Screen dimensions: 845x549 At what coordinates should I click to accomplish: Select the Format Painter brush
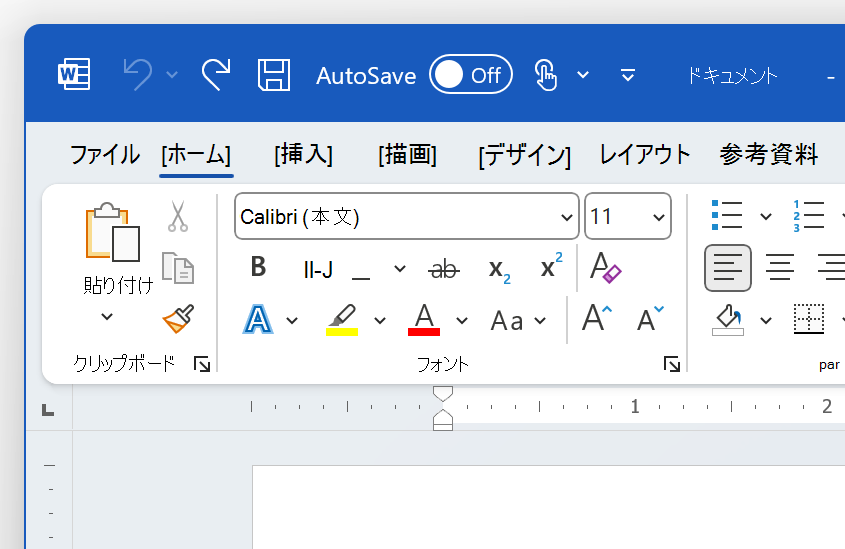[178, 318]
